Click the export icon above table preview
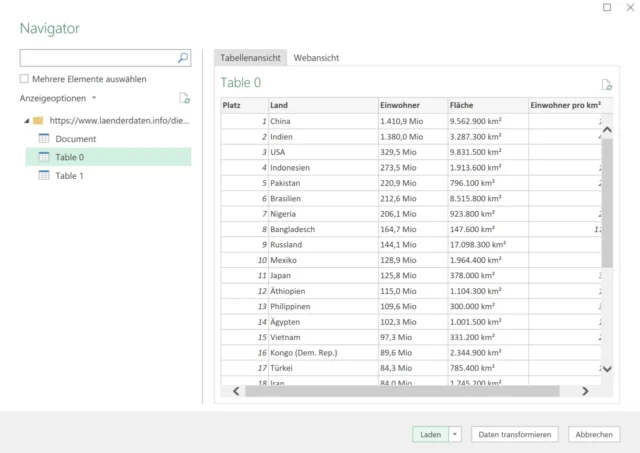 (606, 85)
